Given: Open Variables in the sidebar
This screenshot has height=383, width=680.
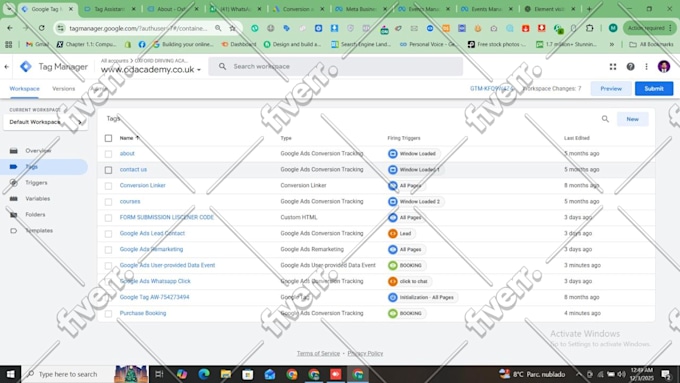Looking at the screenshot, I should [38, 199].
